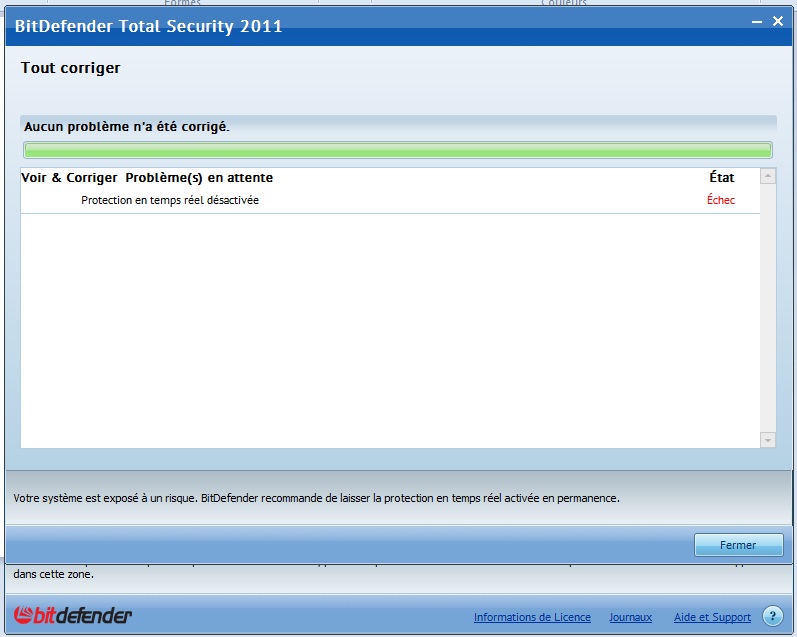The width and height of the screenshot is (797, 637).
Task: Click the list scrollbar up arrow
Action: (x=768, y=176)
